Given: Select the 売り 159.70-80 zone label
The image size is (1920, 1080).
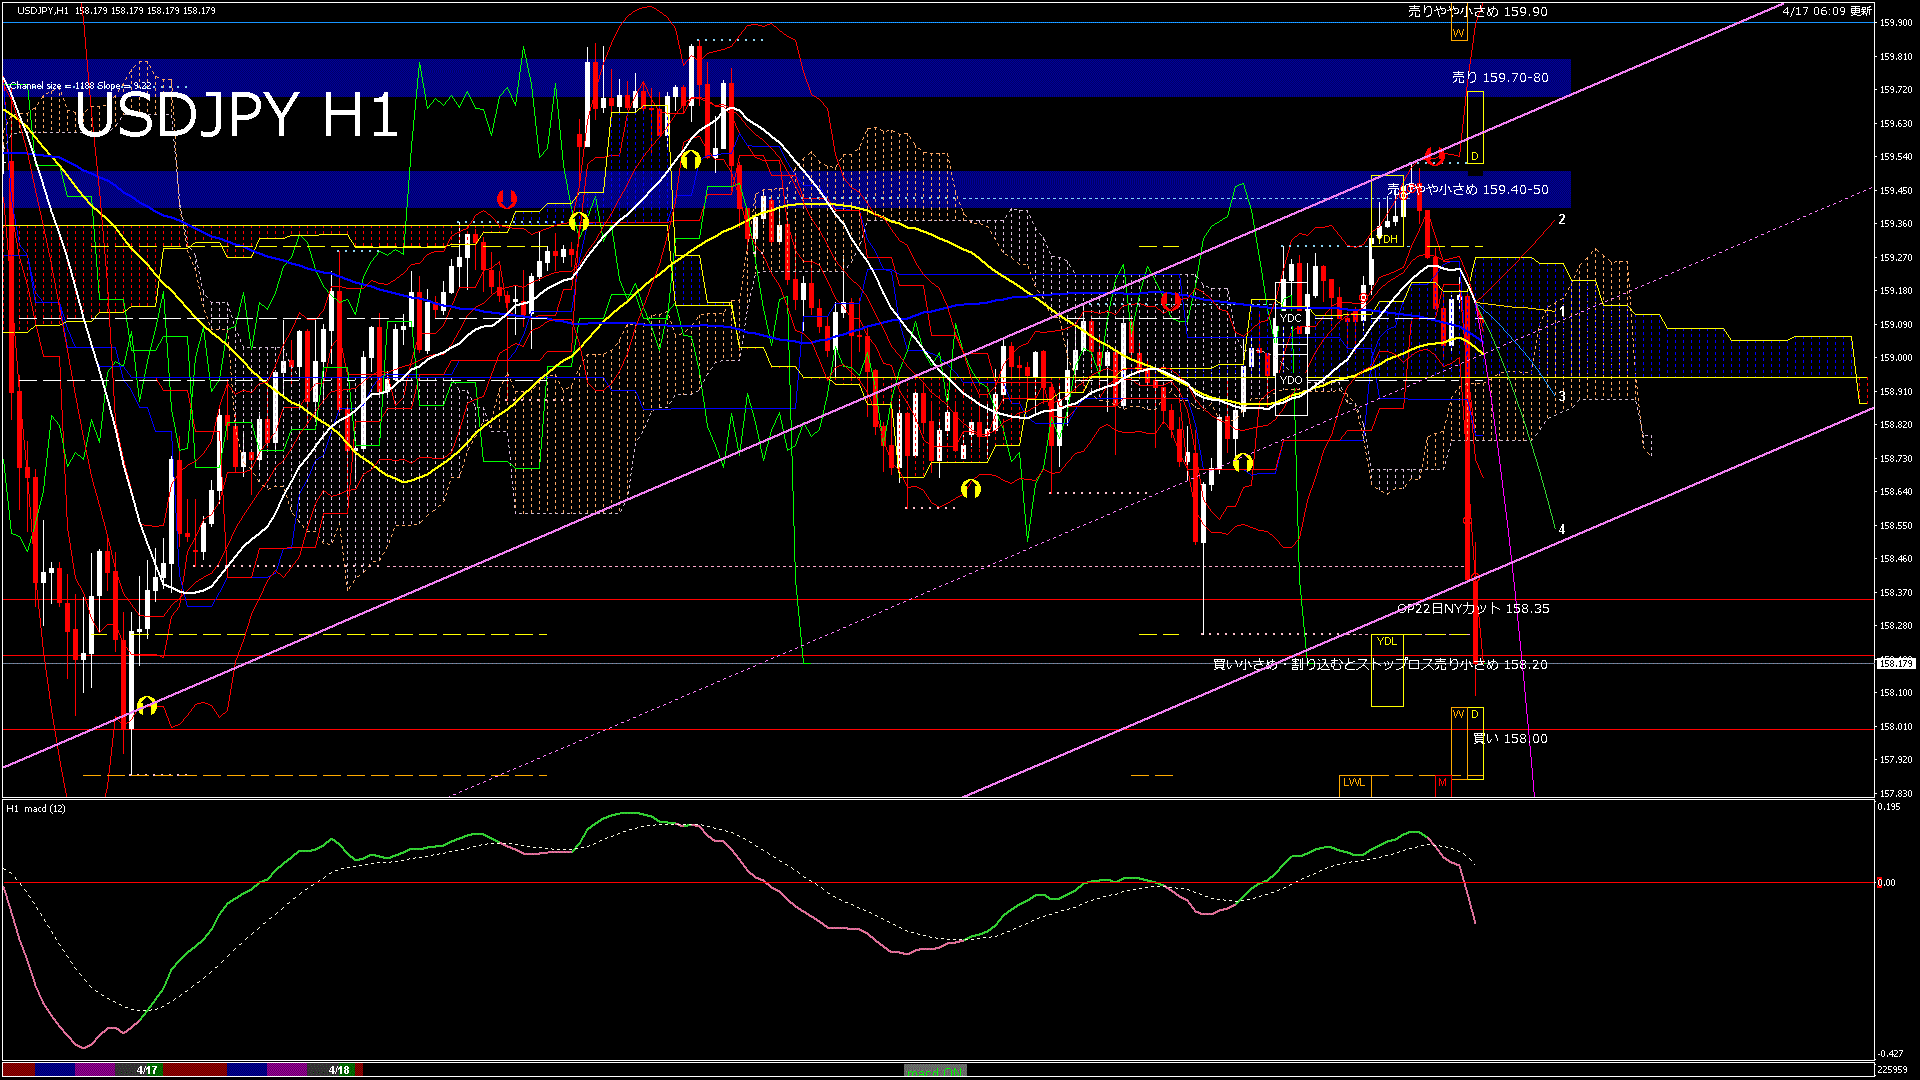Looking at the screenshot, I should click(x=1500, y=77).
